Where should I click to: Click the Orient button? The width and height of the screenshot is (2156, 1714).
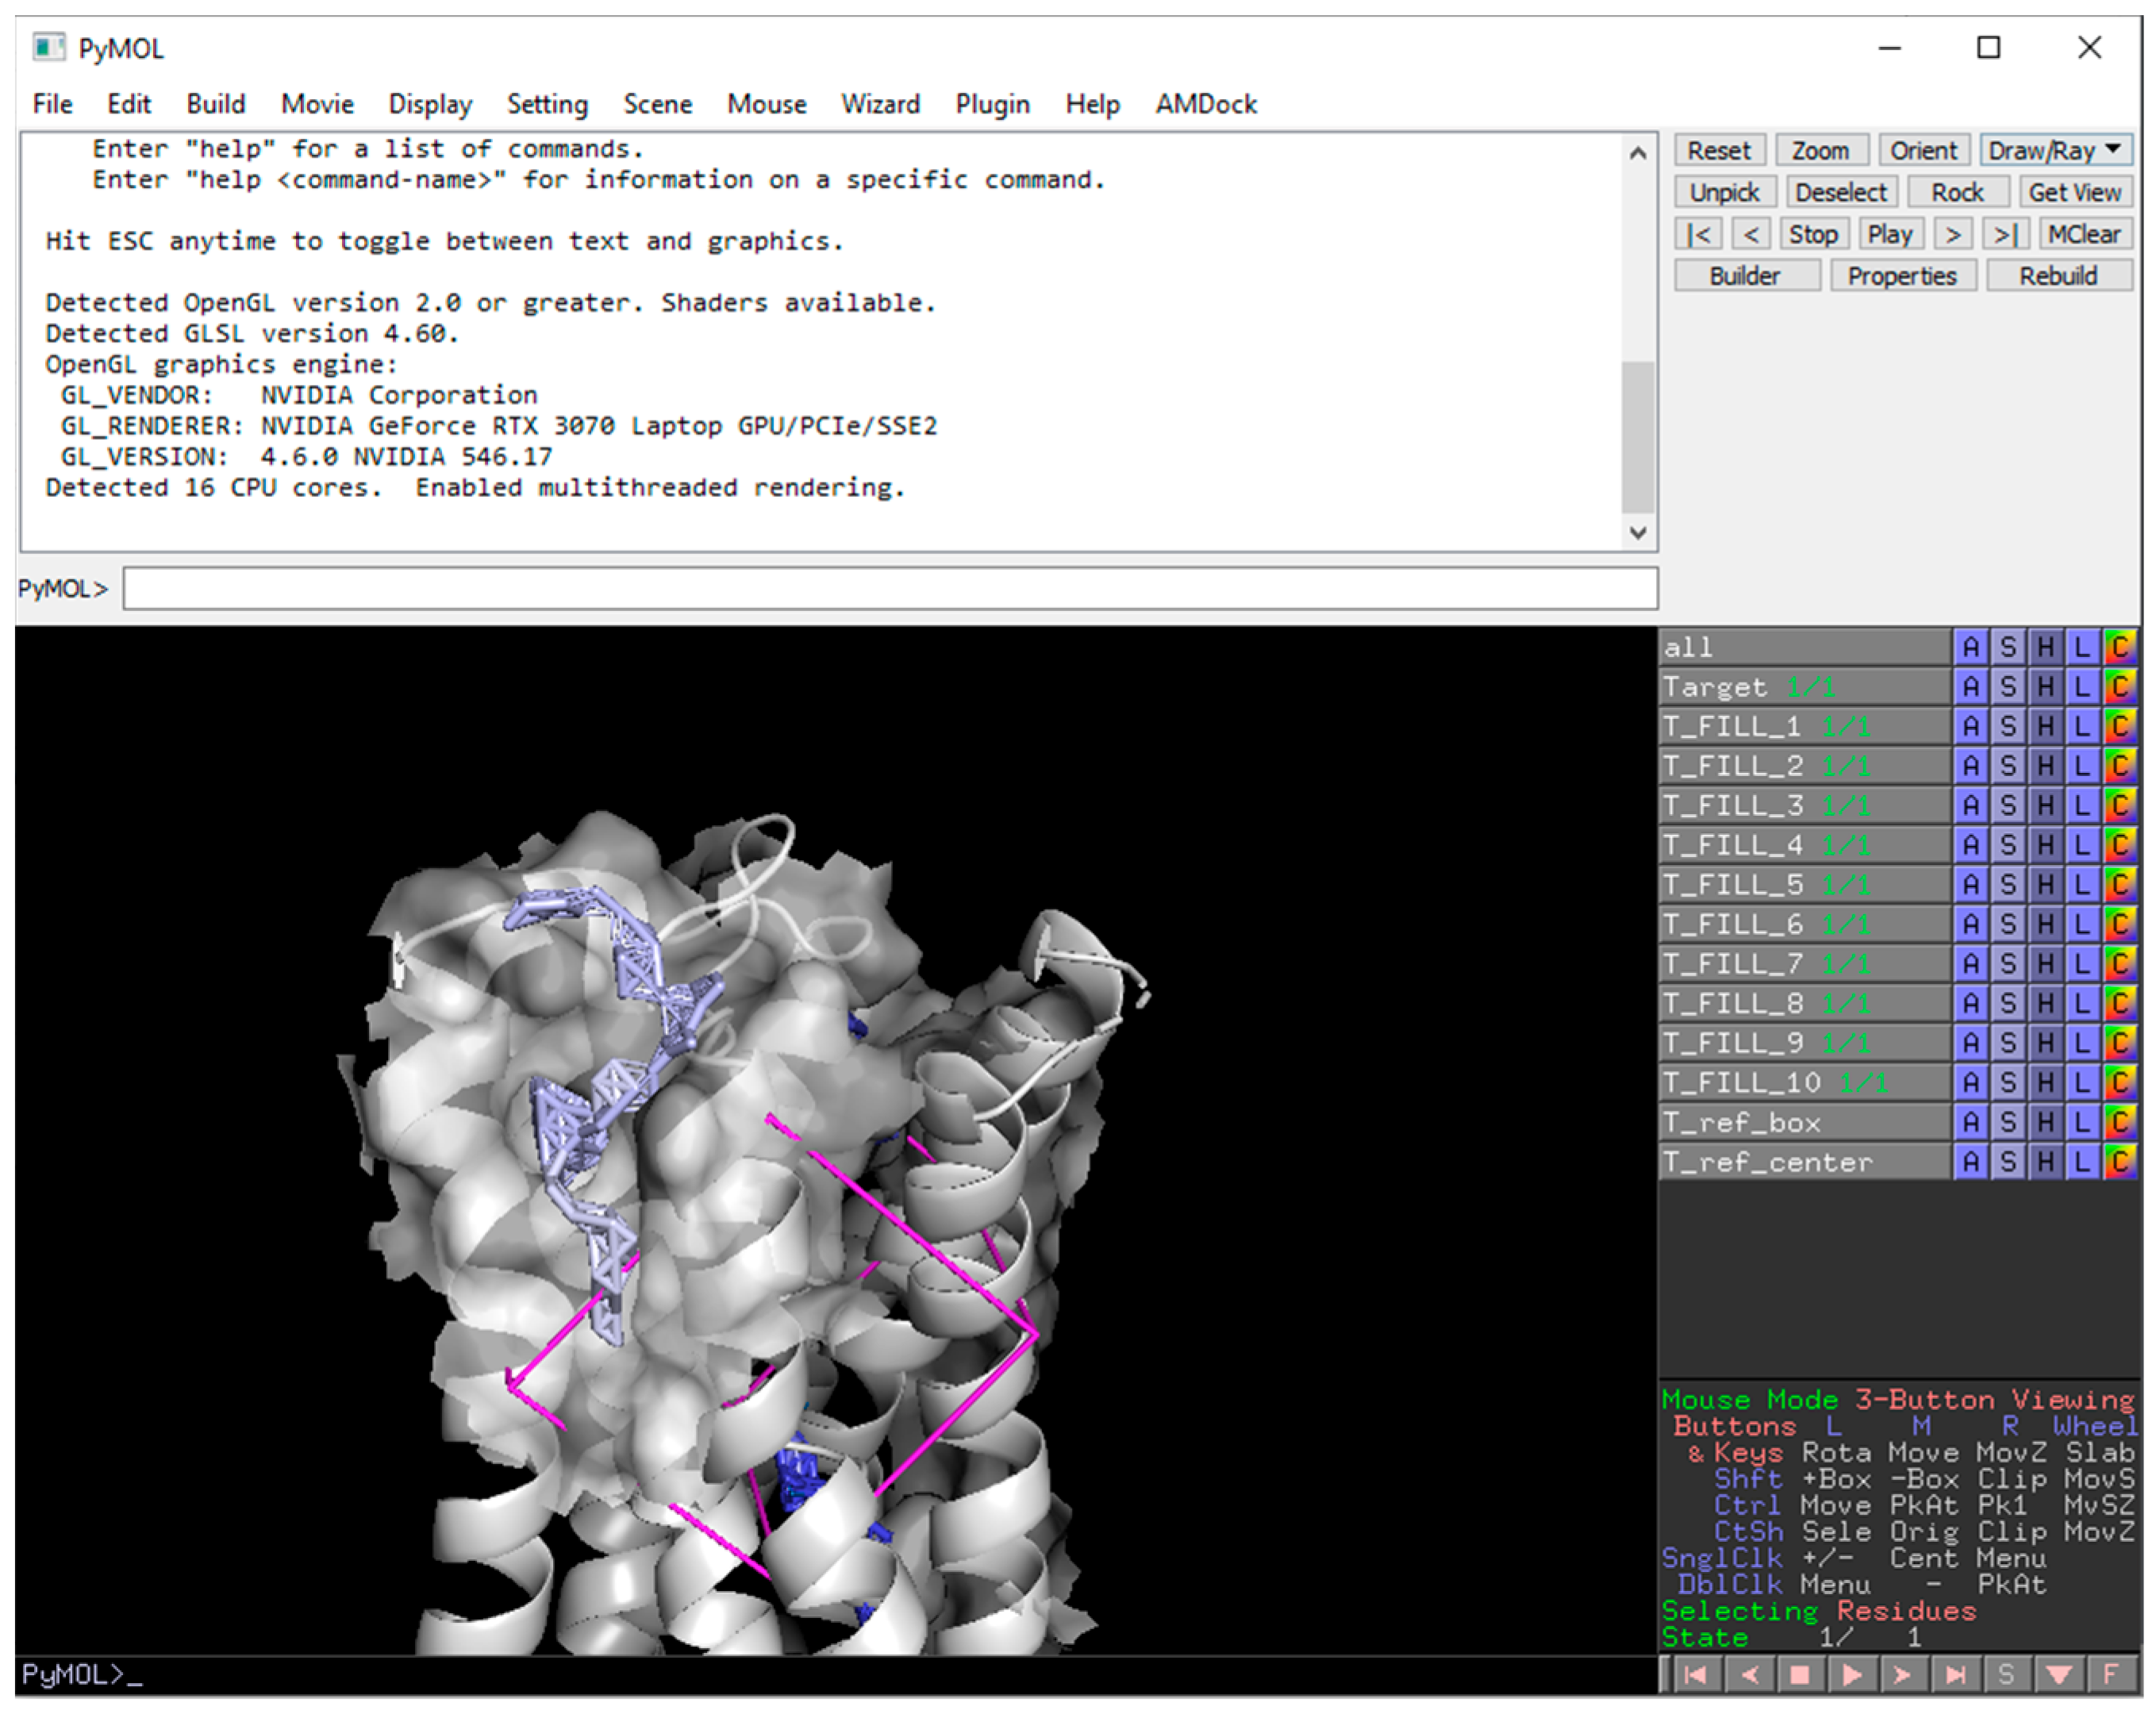(1923, 150)
